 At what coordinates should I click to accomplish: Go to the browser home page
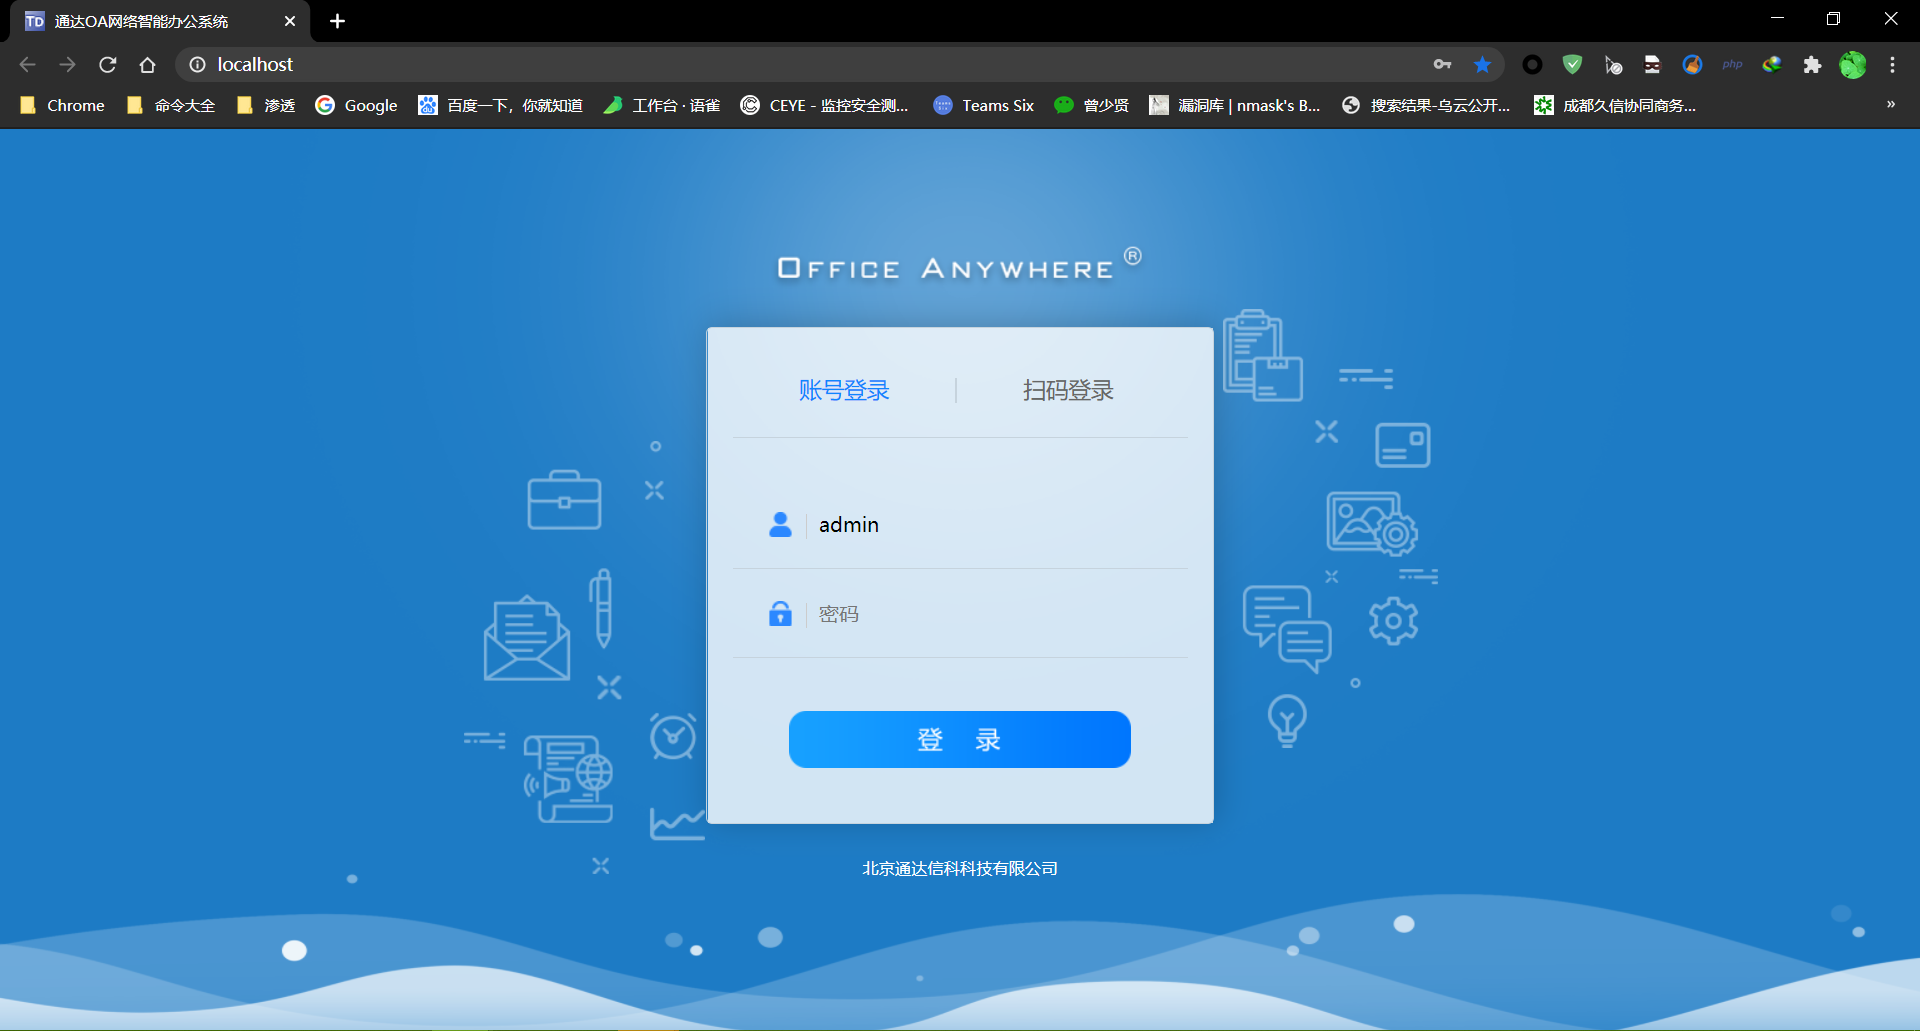pos(148,65)
